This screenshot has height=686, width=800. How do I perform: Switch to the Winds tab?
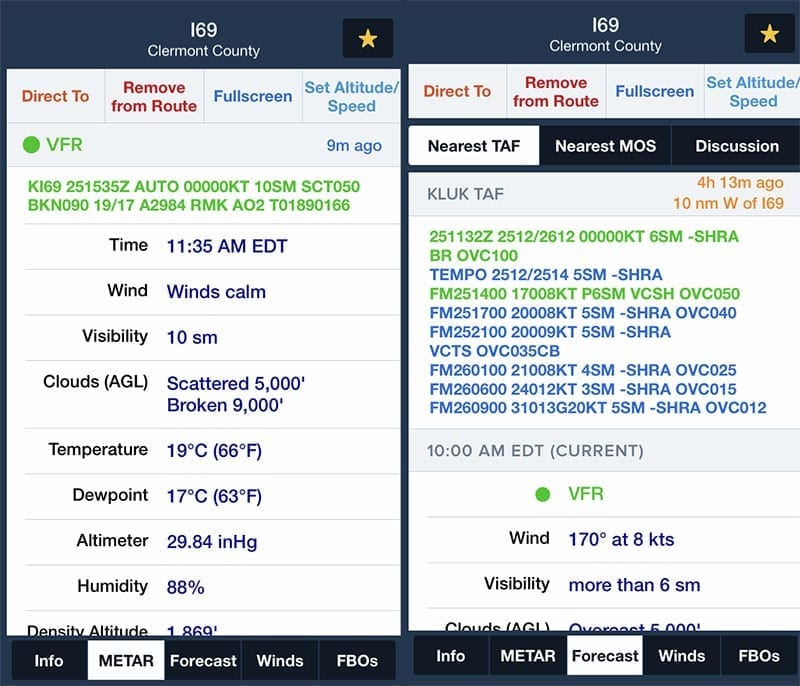pos(280,661)
